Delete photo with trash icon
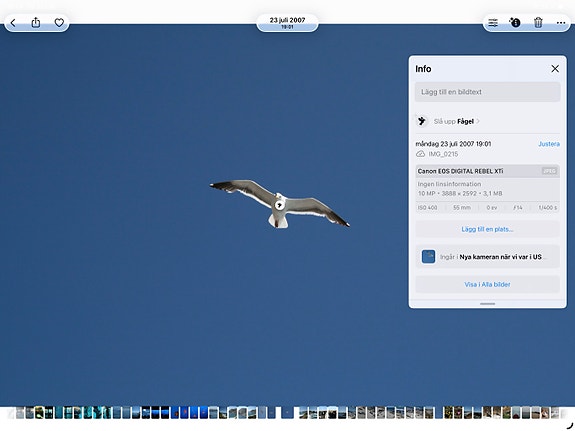The image size is (575, 431). pyautogui.click(x=538, y=23)
